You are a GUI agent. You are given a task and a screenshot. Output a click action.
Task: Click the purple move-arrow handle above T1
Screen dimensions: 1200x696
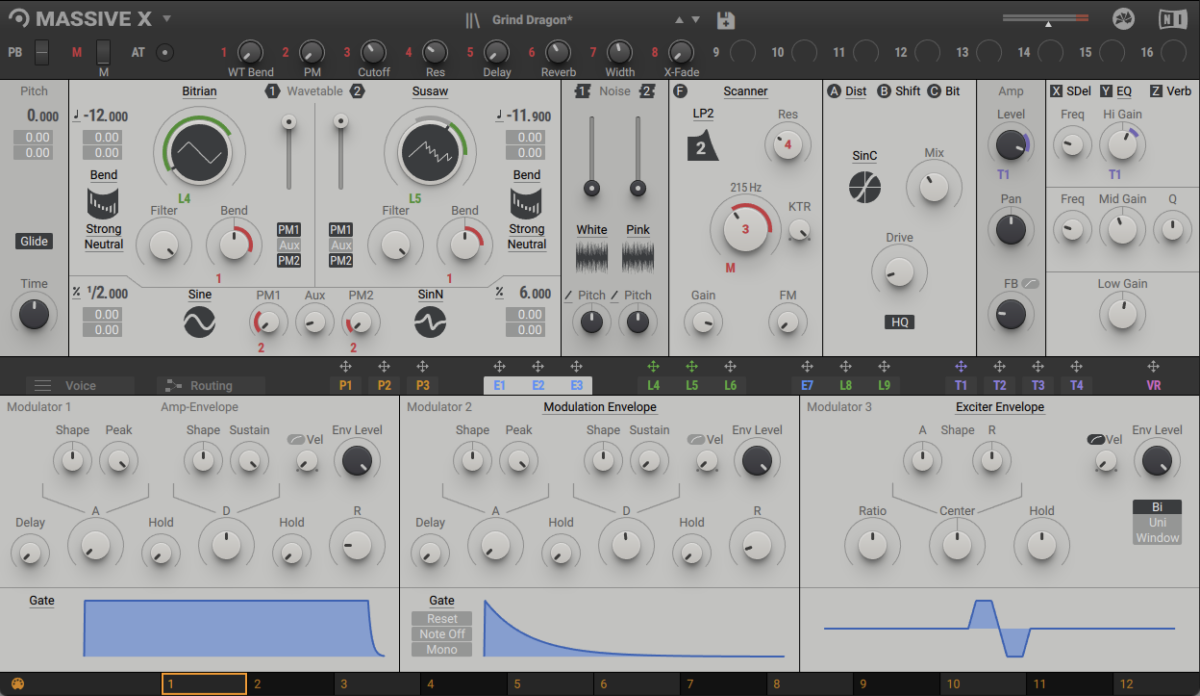(961, 367)
